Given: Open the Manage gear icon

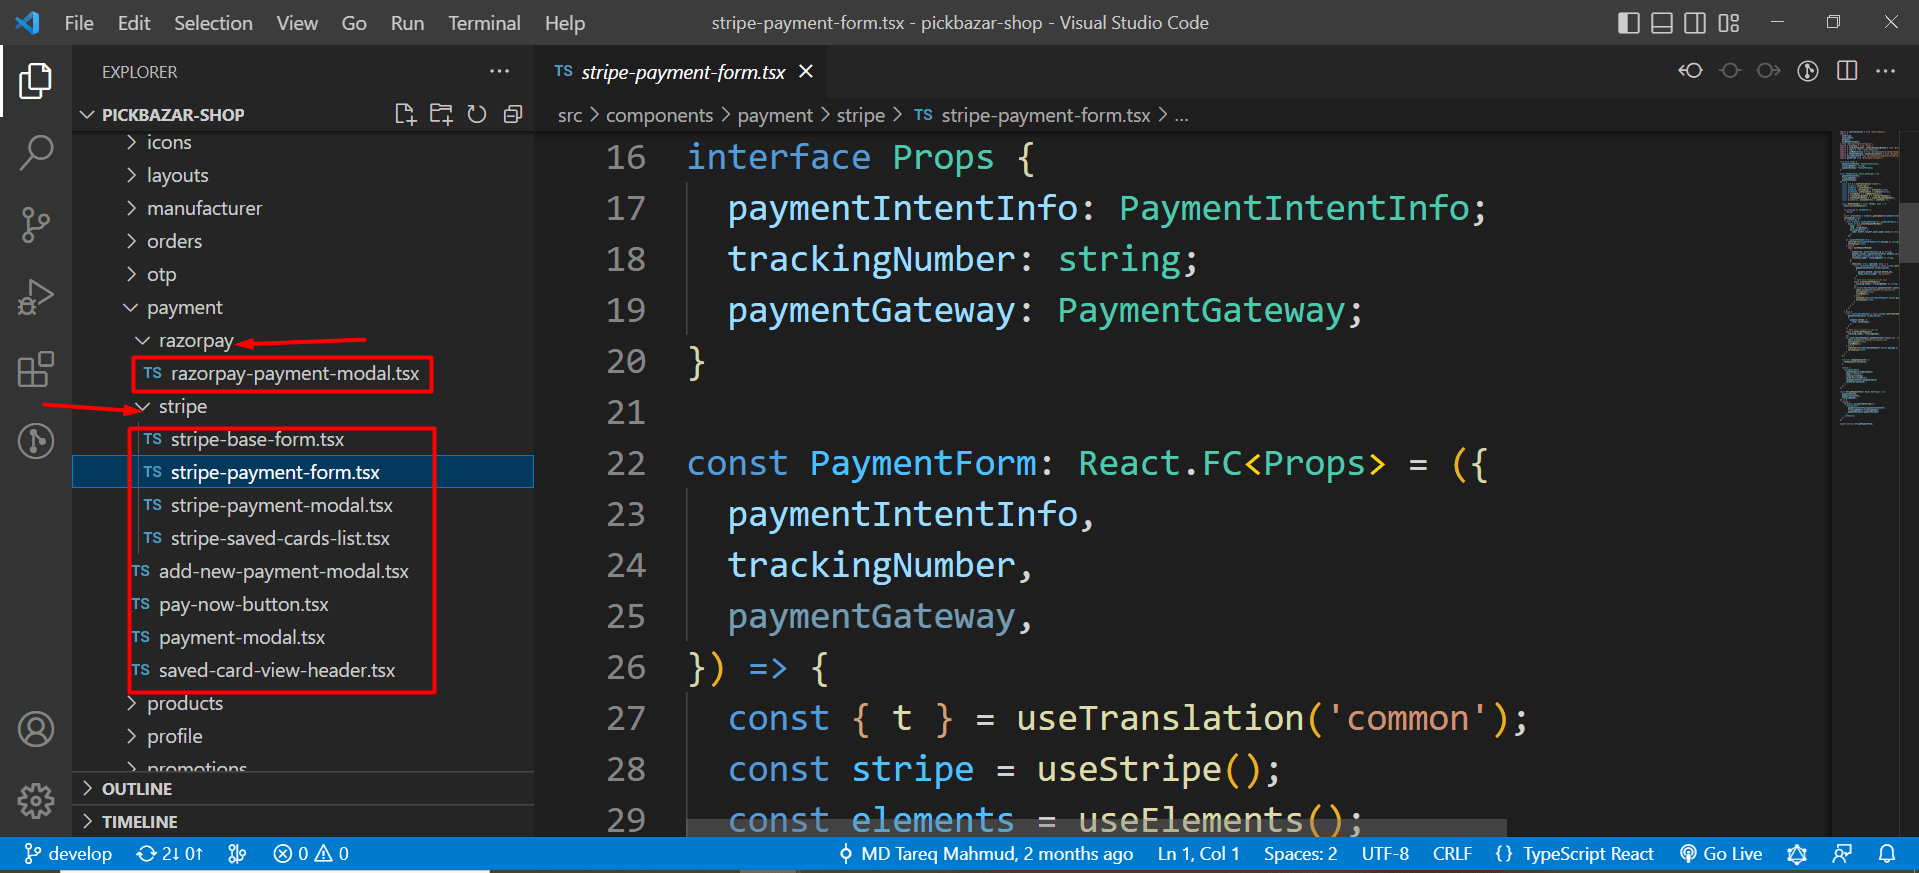Looking at the screenshot, I should coord(36,800).
